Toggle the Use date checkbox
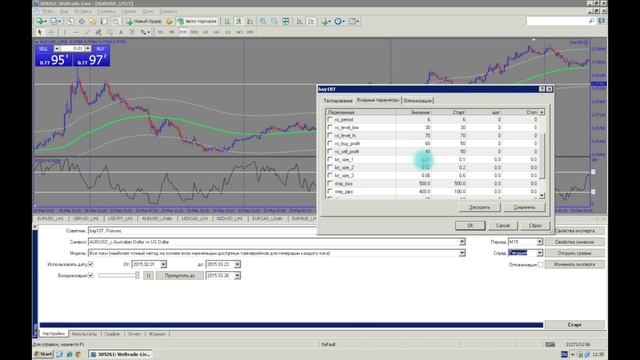The width and height of the screenshot is (640, 360). (91, 264)
